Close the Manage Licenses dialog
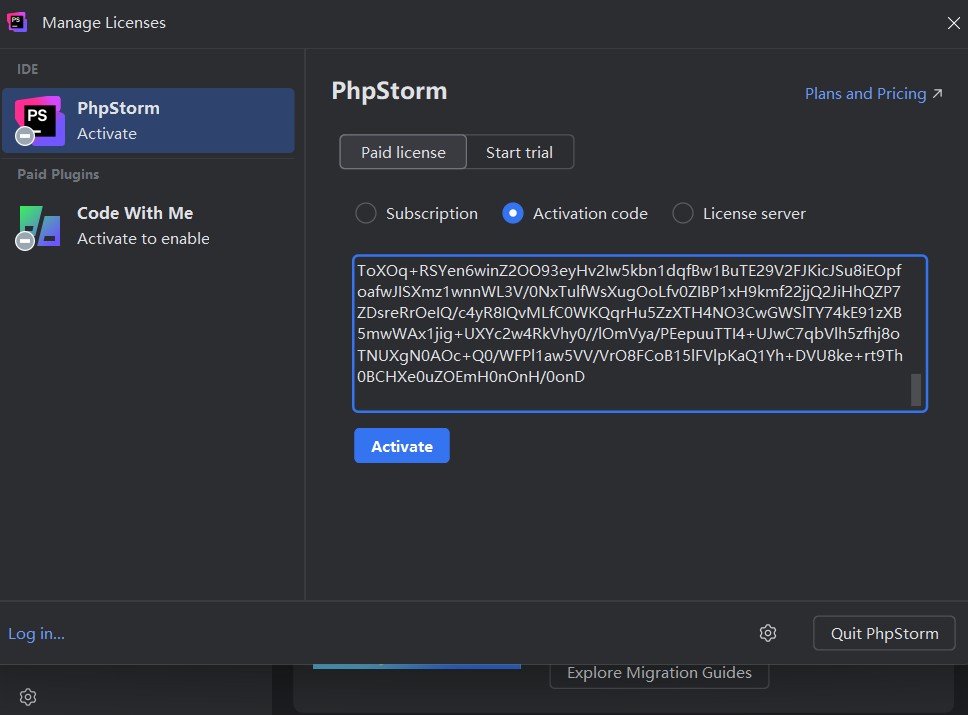The image size is (968, 715). coord(953,23)
